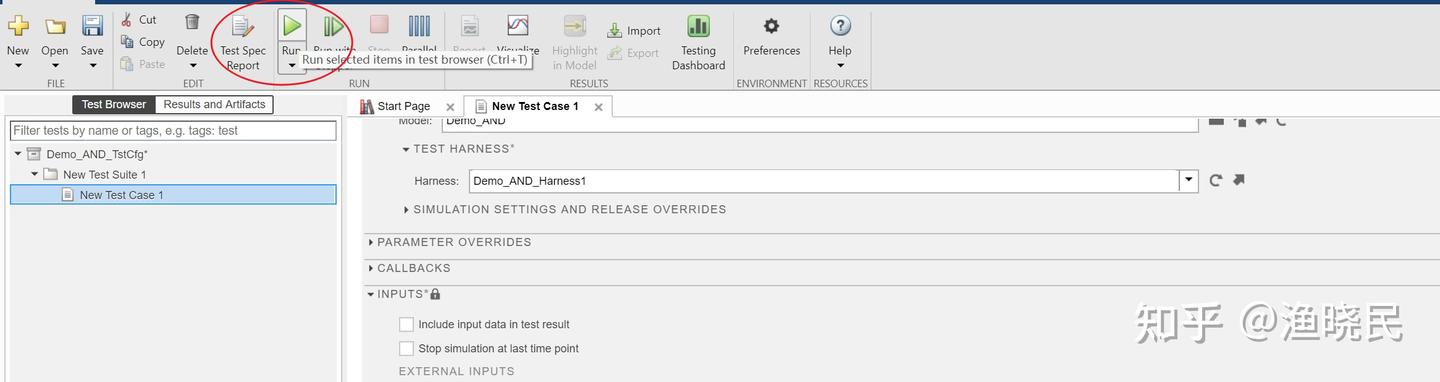Open the Harness dropdown list
1440x382 pixels.
pos(1189,181)
